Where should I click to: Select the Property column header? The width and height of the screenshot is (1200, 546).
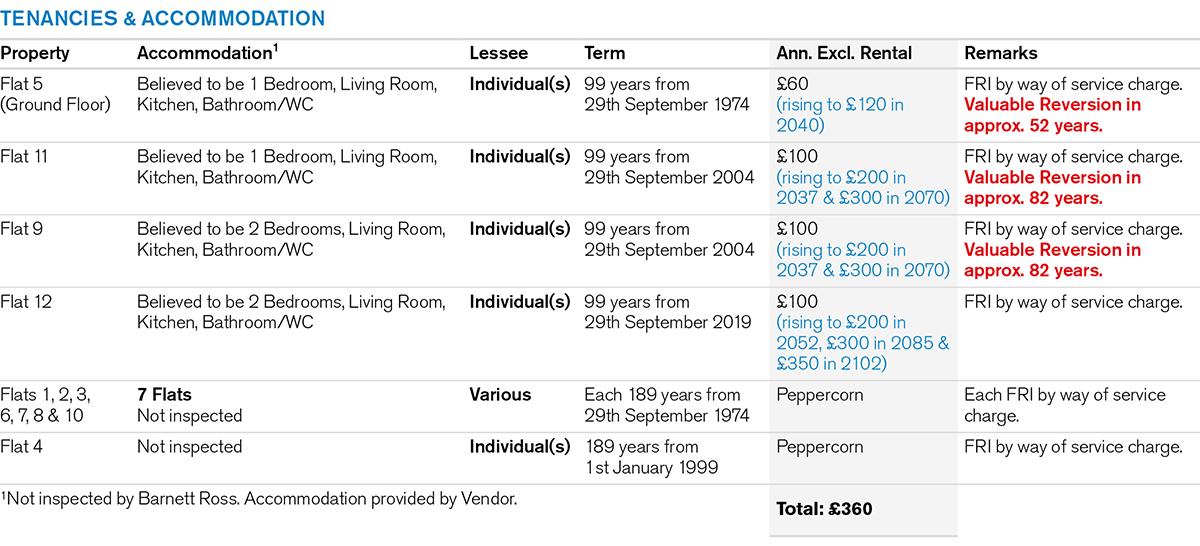[x=35, y=54]
